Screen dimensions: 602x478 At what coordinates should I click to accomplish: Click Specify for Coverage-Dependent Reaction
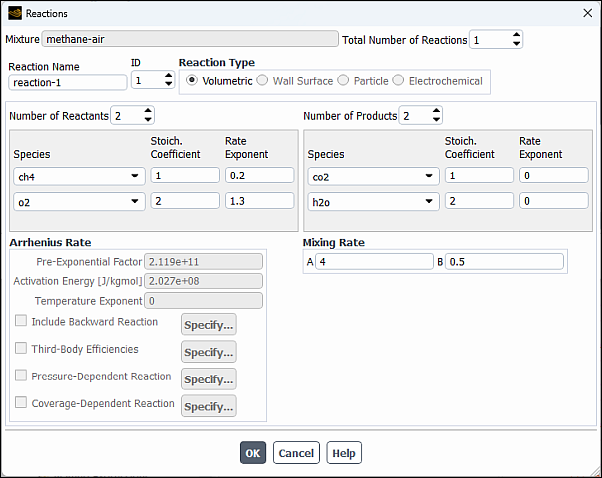click(x=208, y=406)
